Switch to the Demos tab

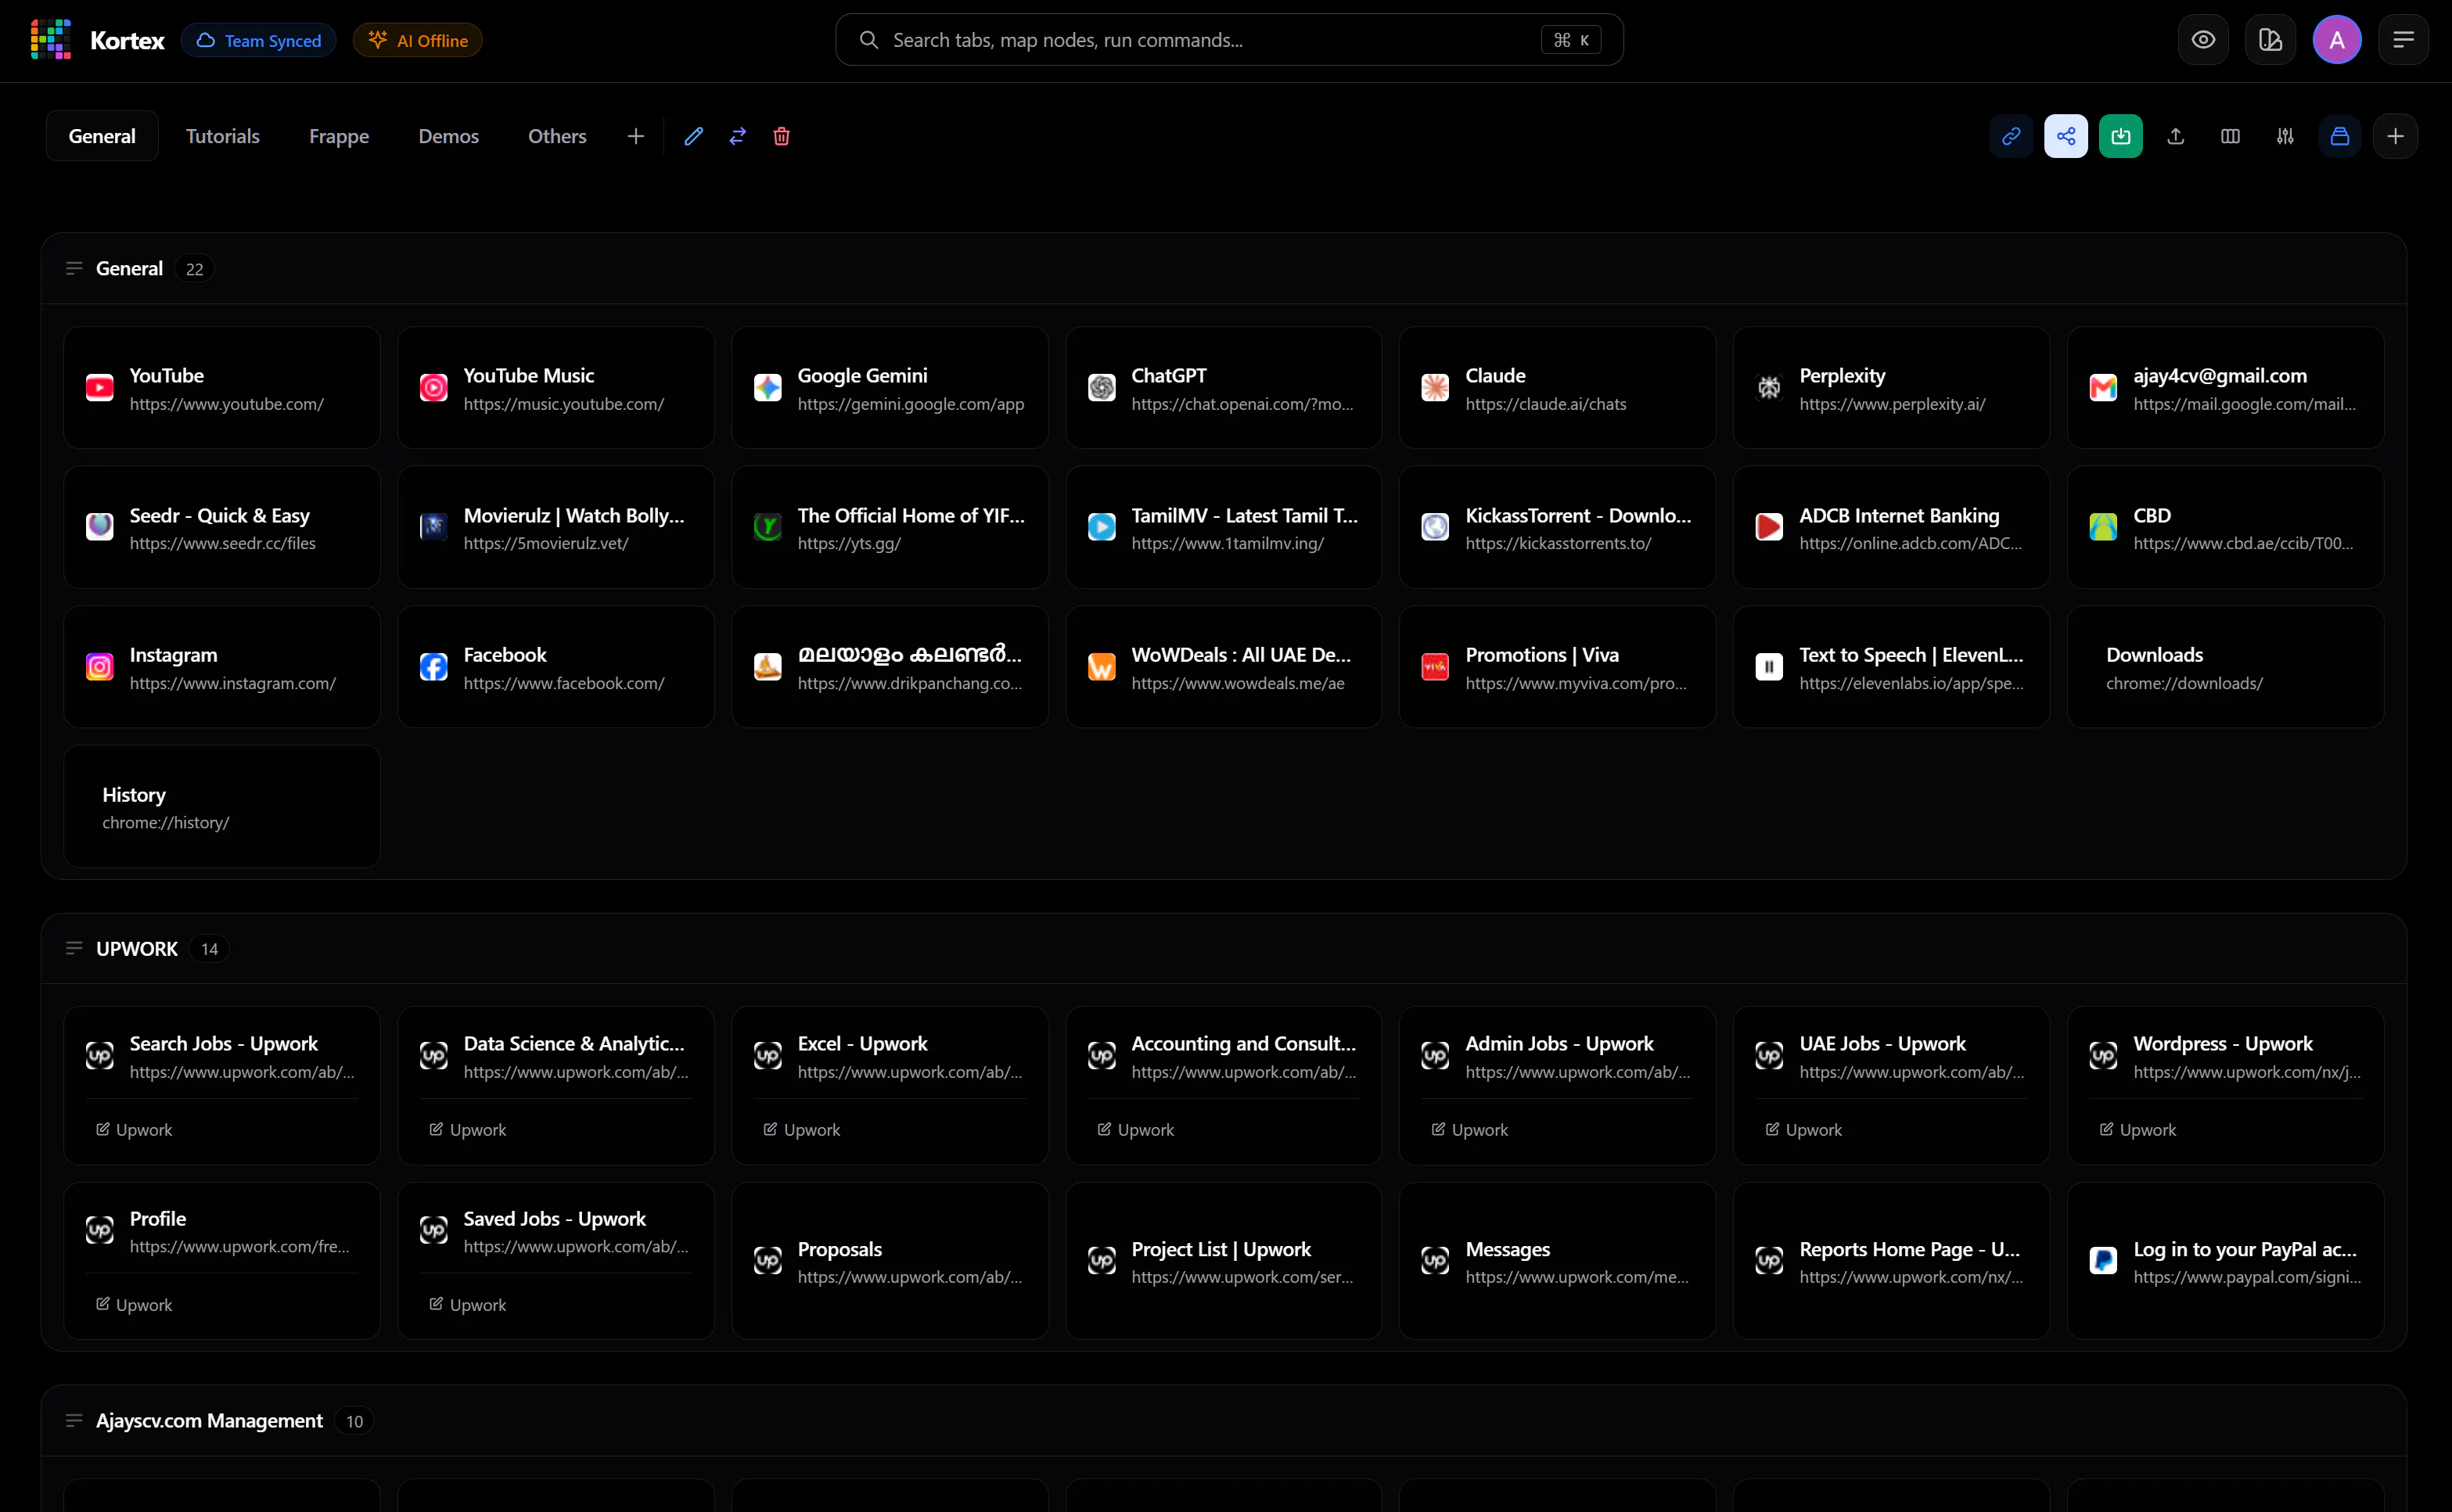pyautogui.click(x=448, y=136)
